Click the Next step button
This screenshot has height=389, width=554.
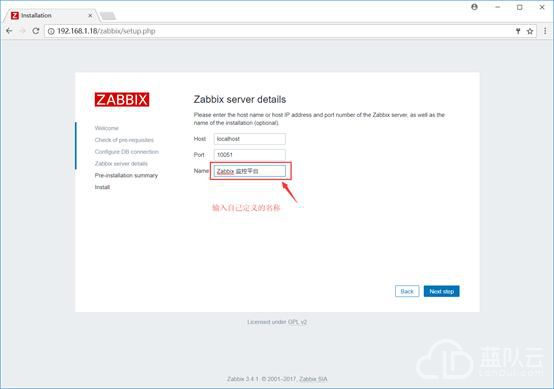tap(442, 291)
